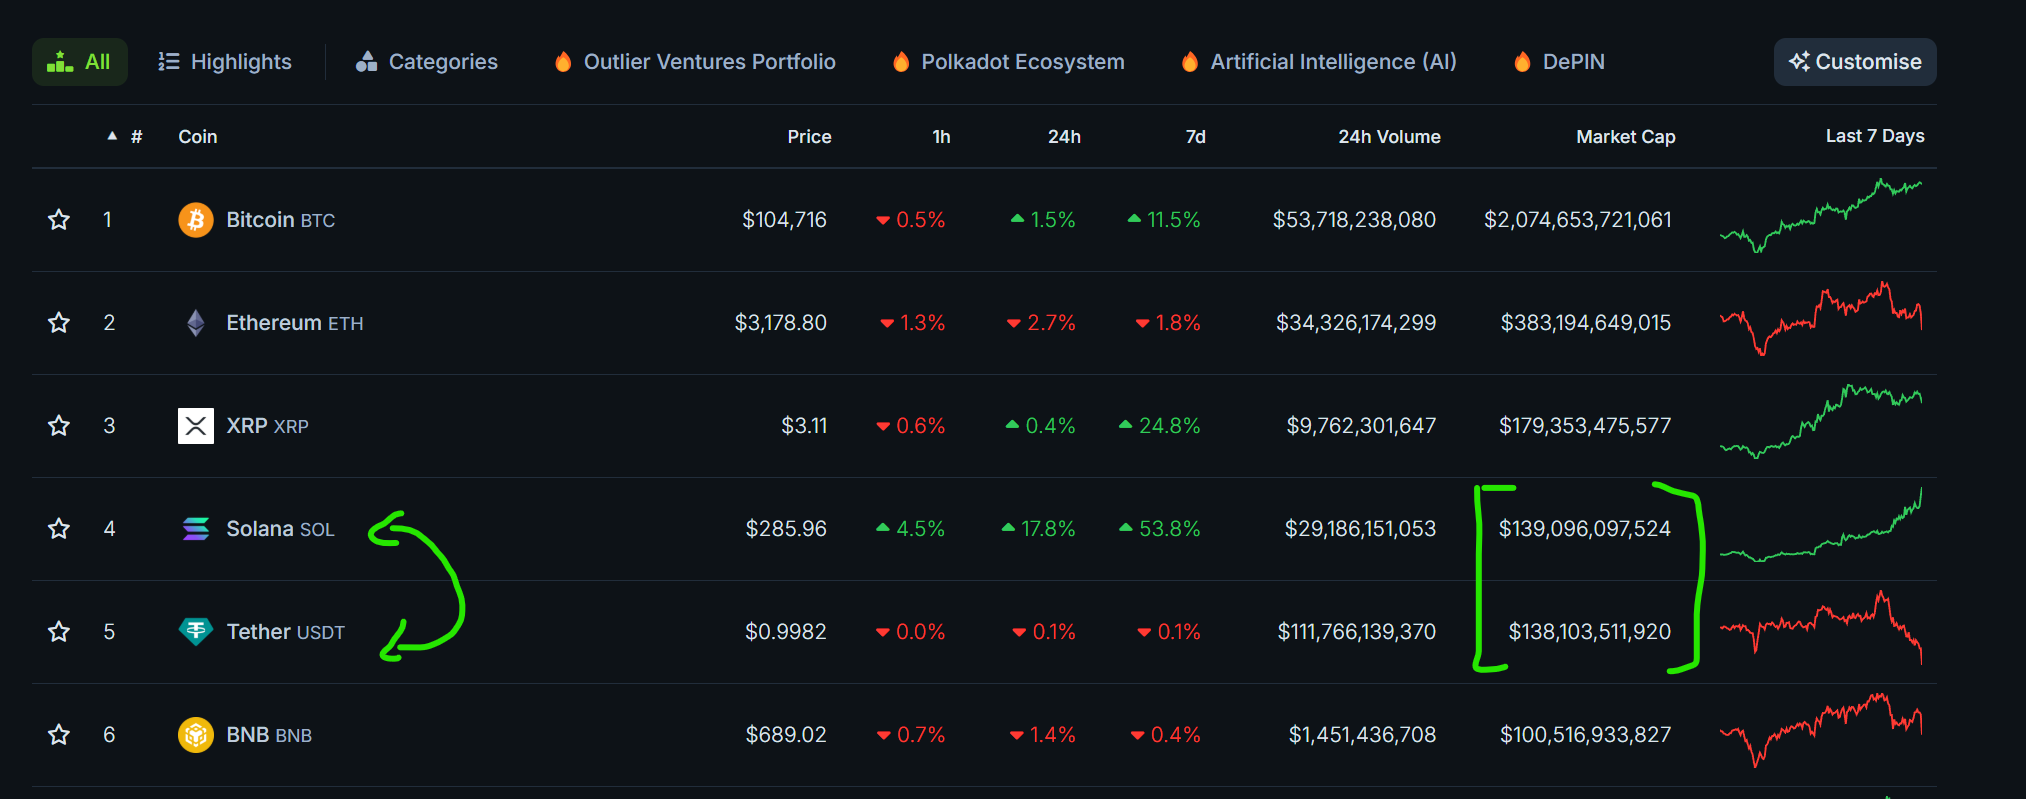Open Bitcoin's 7-day sparkline chart
This screenshot has height=799, width=2026.
[x=1821, y=216]
